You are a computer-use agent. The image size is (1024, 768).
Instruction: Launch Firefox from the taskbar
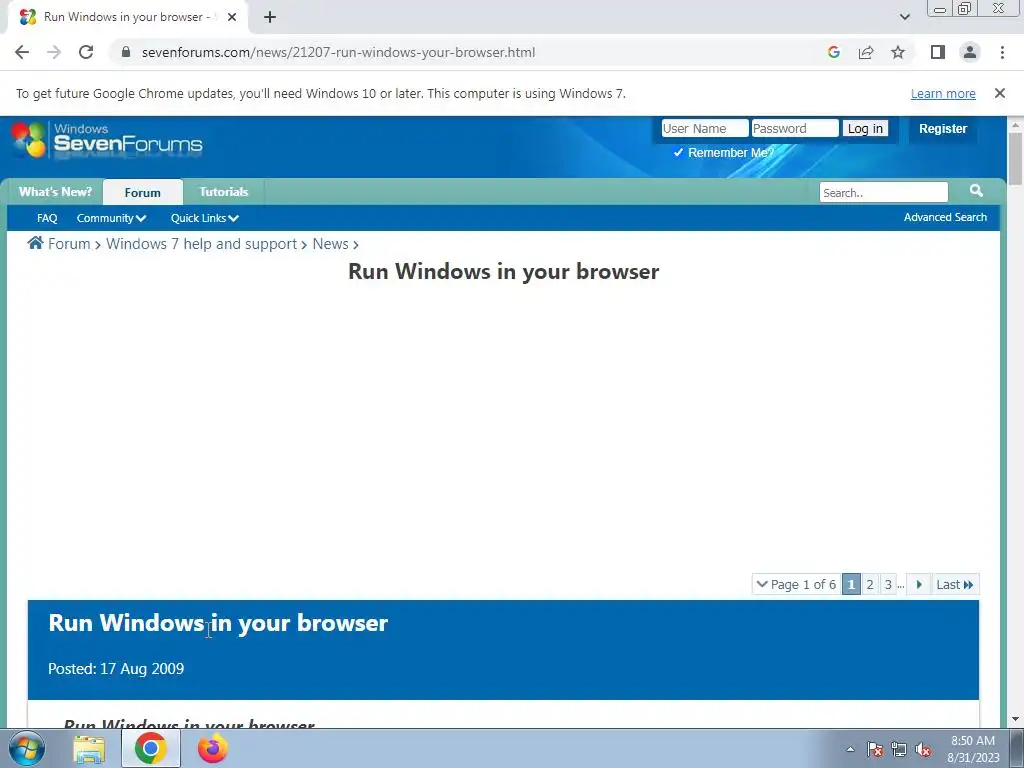tap(213, 748)
